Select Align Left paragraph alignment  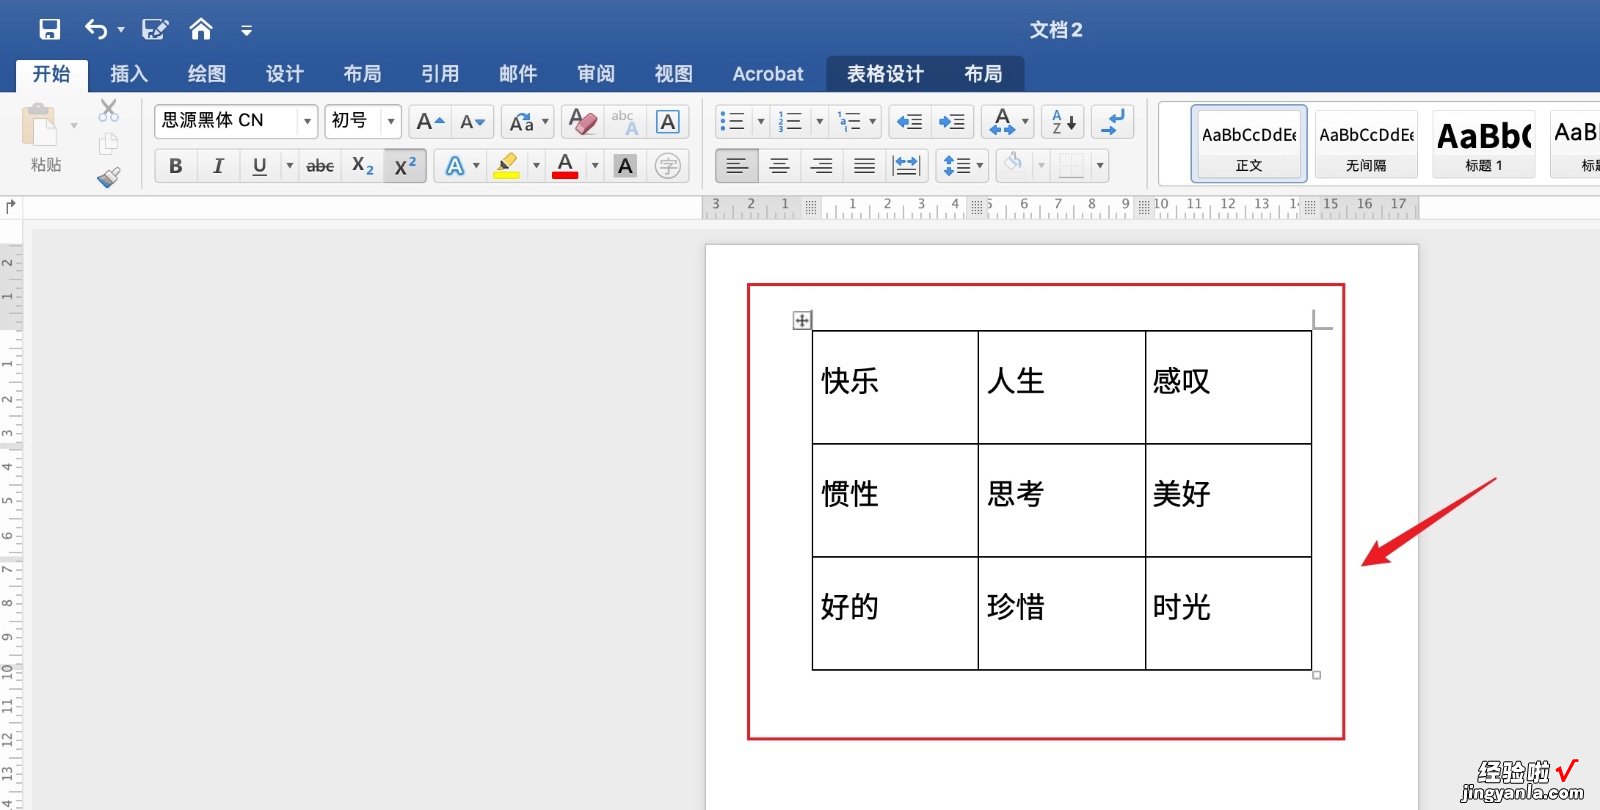pos(736,166)
